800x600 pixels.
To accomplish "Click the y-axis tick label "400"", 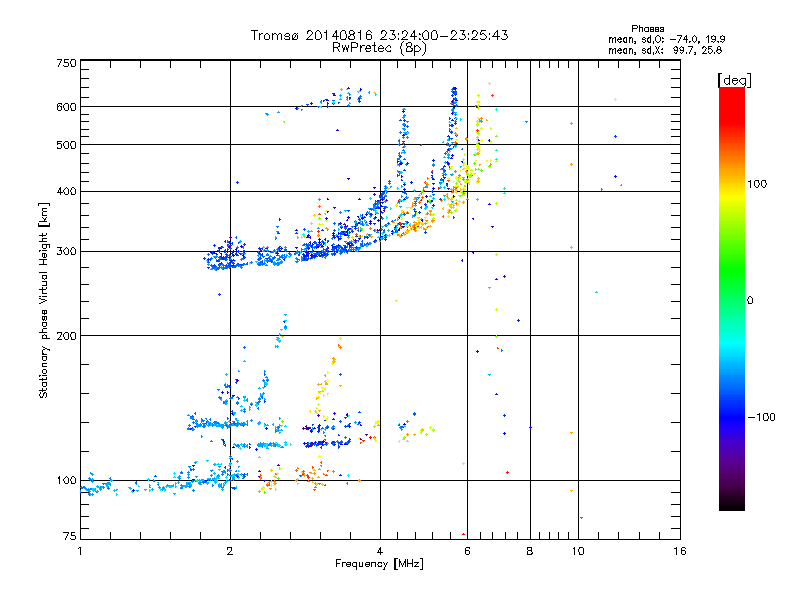I will 66,192.
